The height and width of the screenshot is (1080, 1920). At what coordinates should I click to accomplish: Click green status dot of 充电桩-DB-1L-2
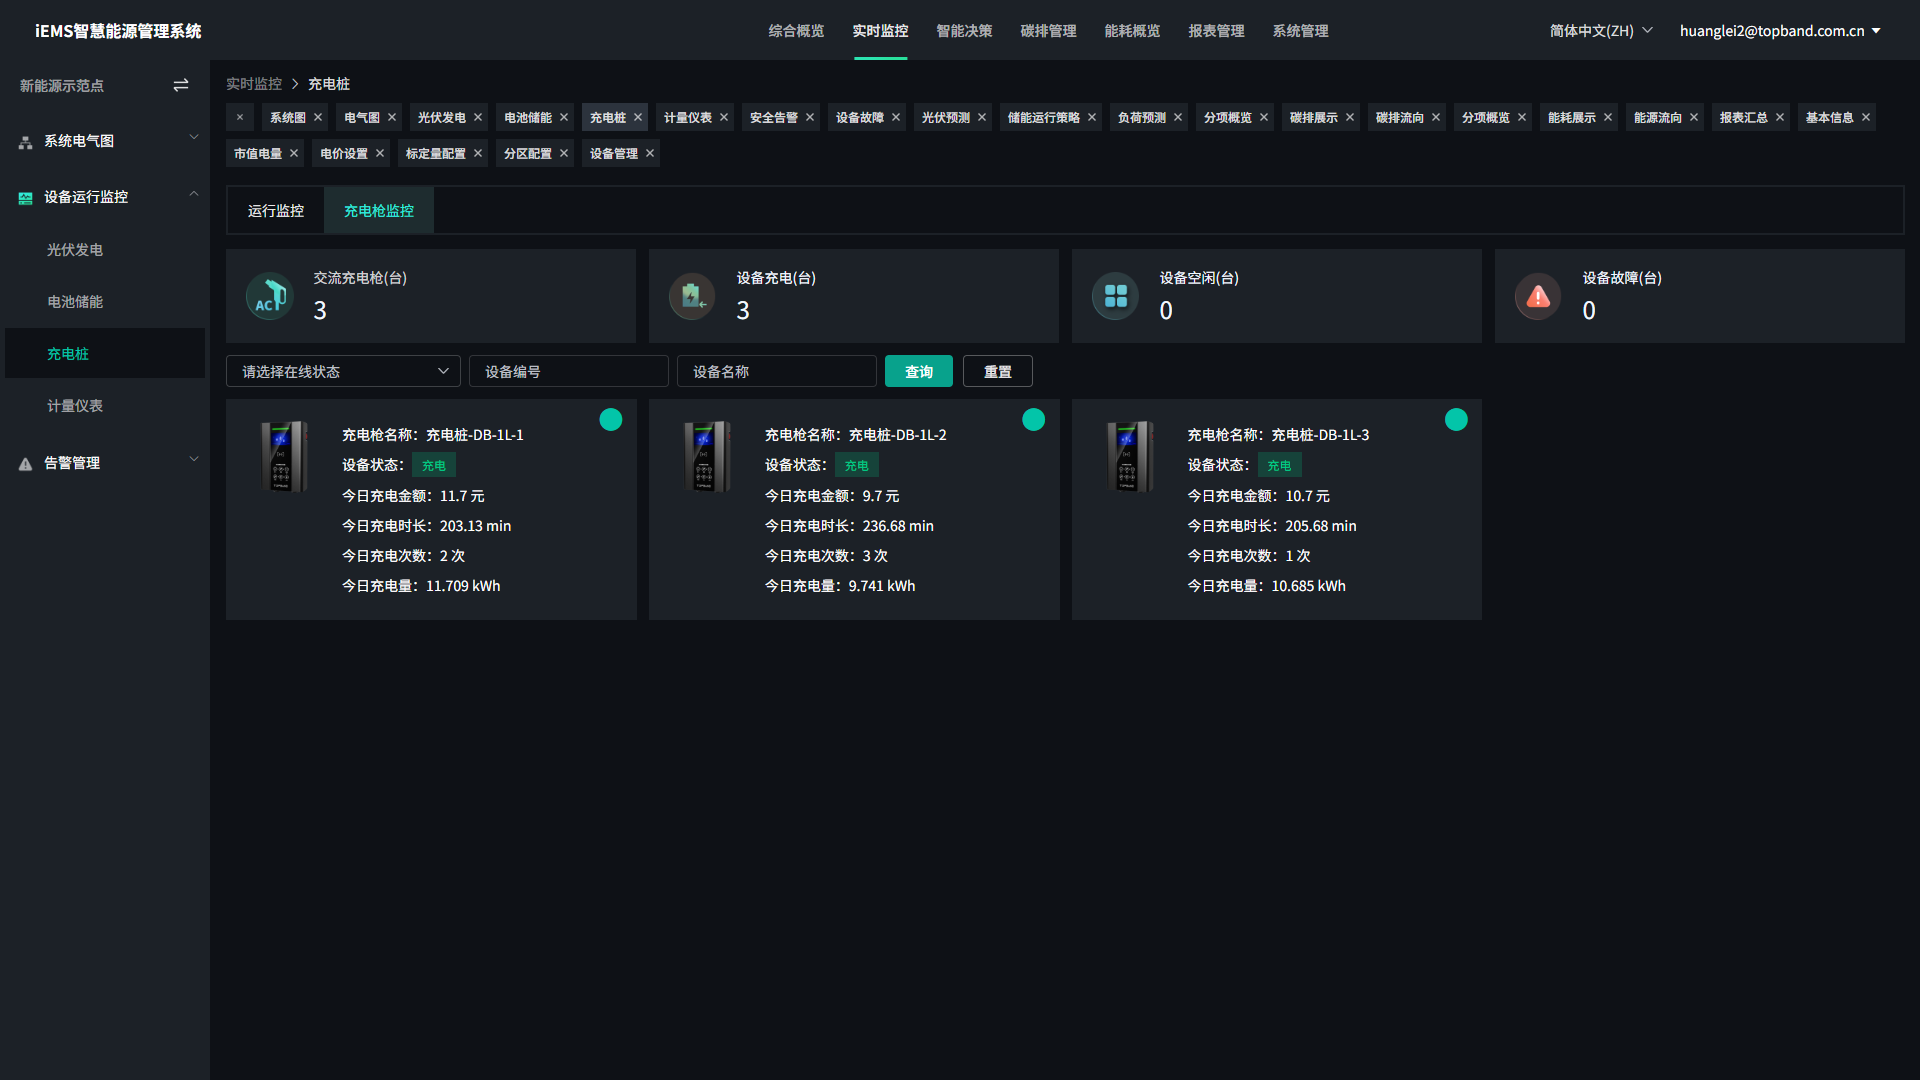(x=1033, y=420)
